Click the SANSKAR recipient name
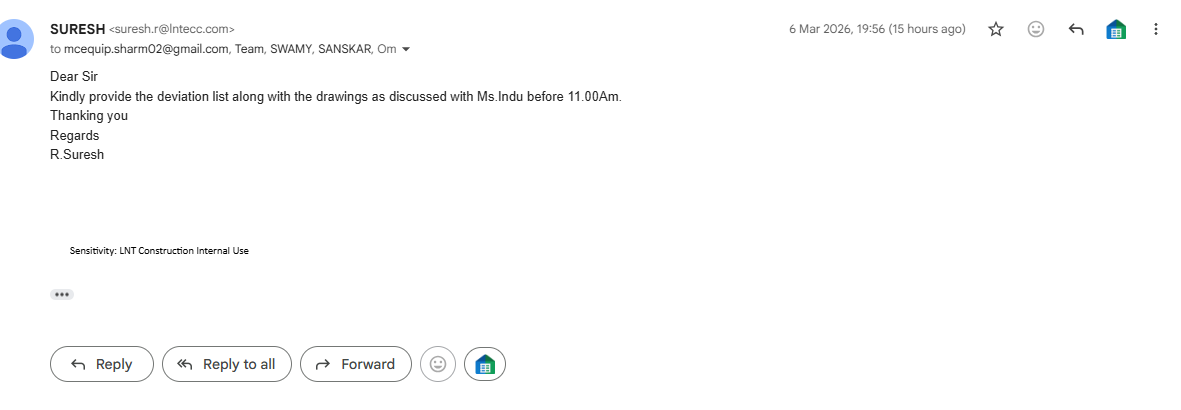 click(344, 49)
